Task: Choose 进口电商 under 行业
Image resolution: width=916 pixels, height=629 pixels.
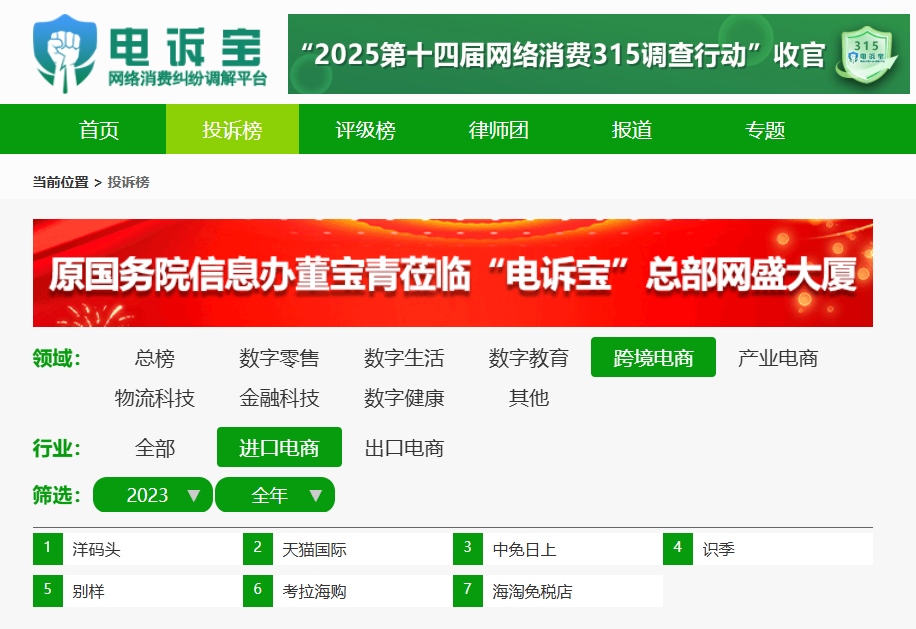Action: click(x=279, y=447)
